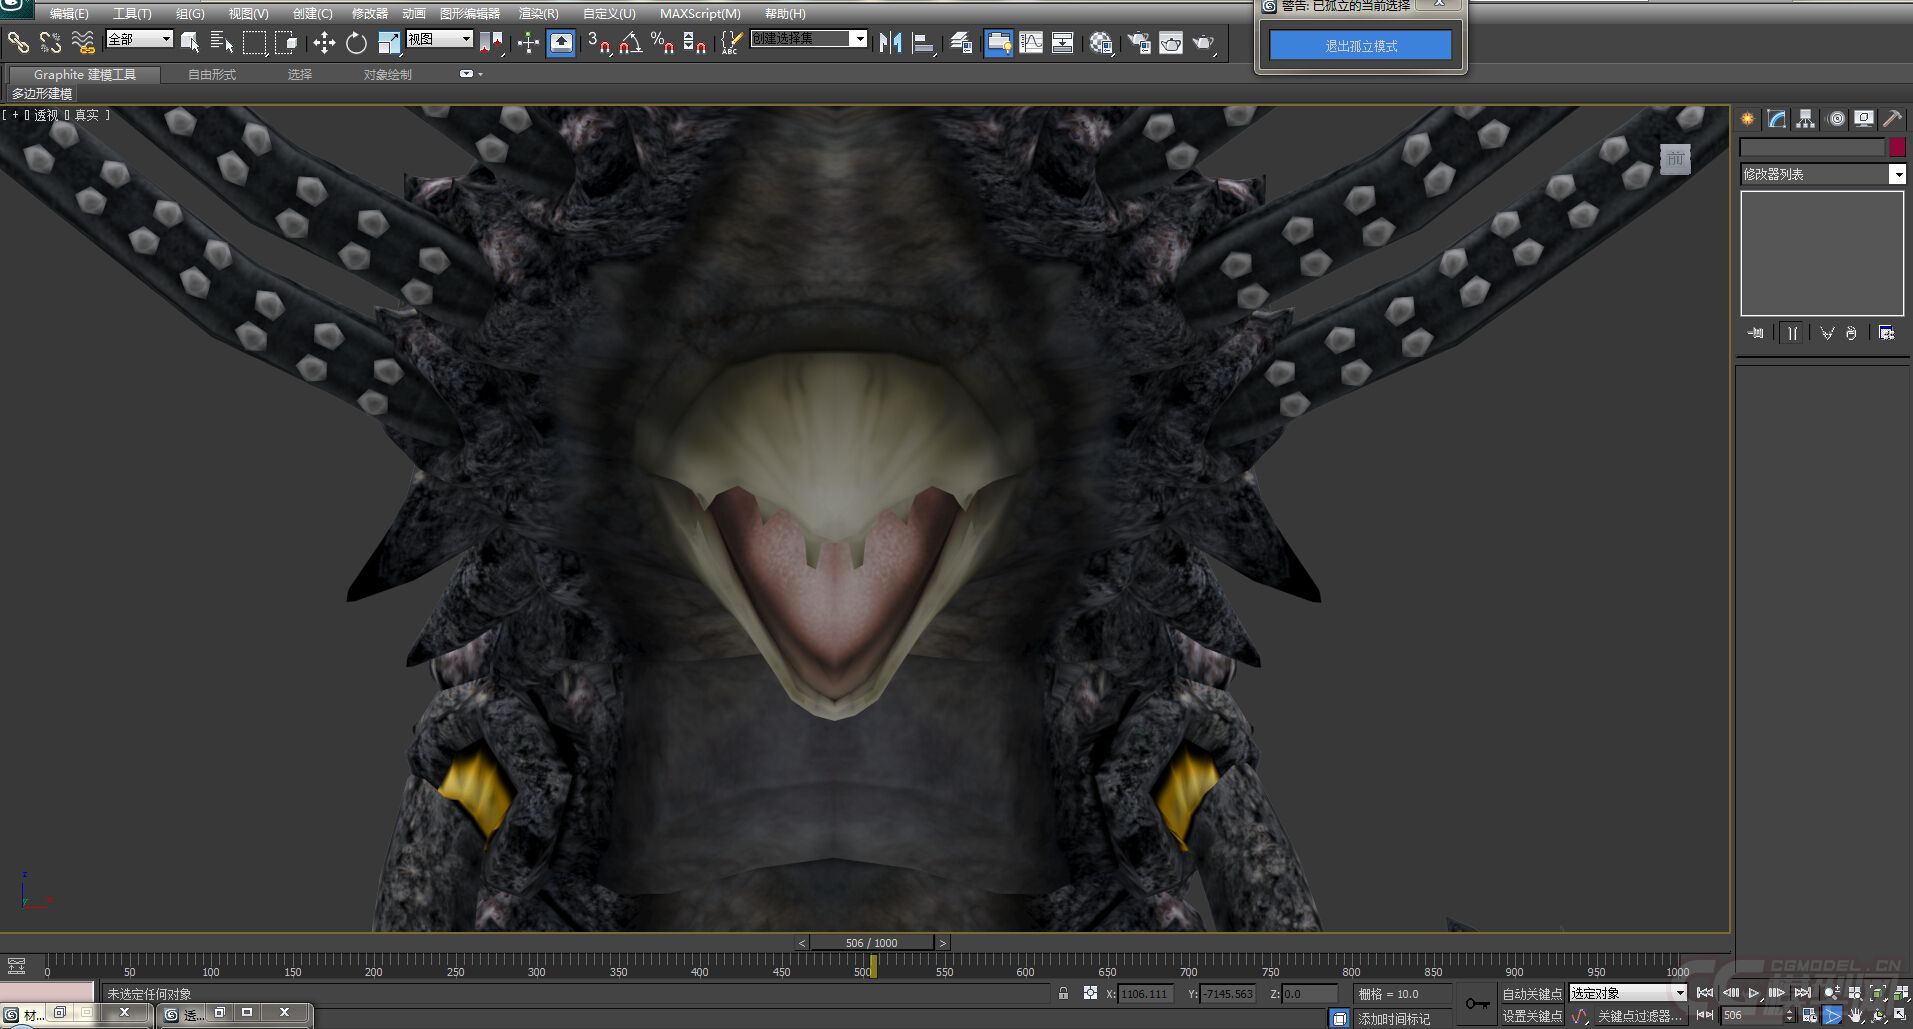
Task: Click the Mirror tool icon
Action: [x=890, y=42]
